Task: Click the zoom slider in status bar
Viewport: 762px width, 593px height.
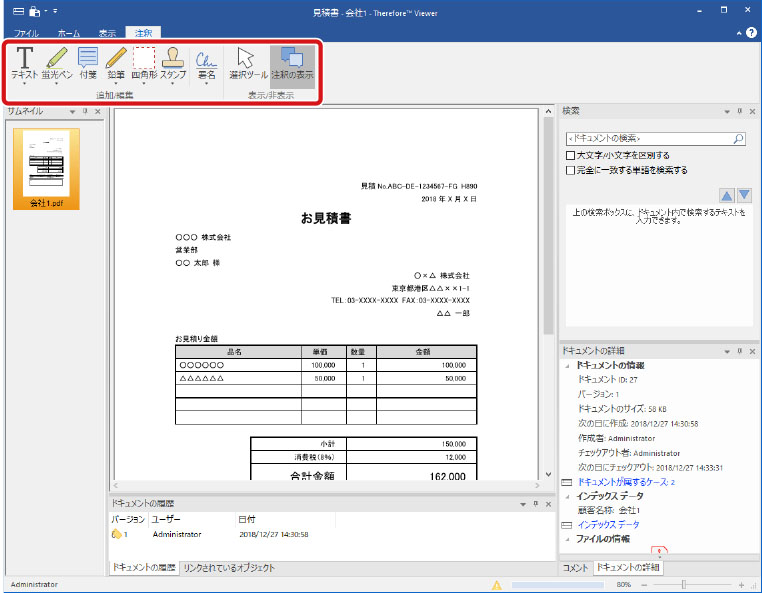Action: (682, 584)
